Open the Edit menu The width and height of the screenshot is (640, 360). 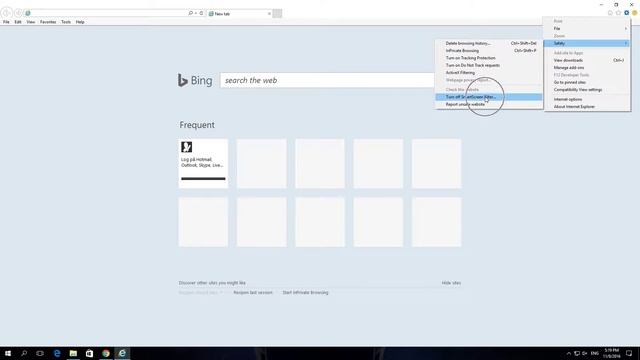(x=18, y=22)
